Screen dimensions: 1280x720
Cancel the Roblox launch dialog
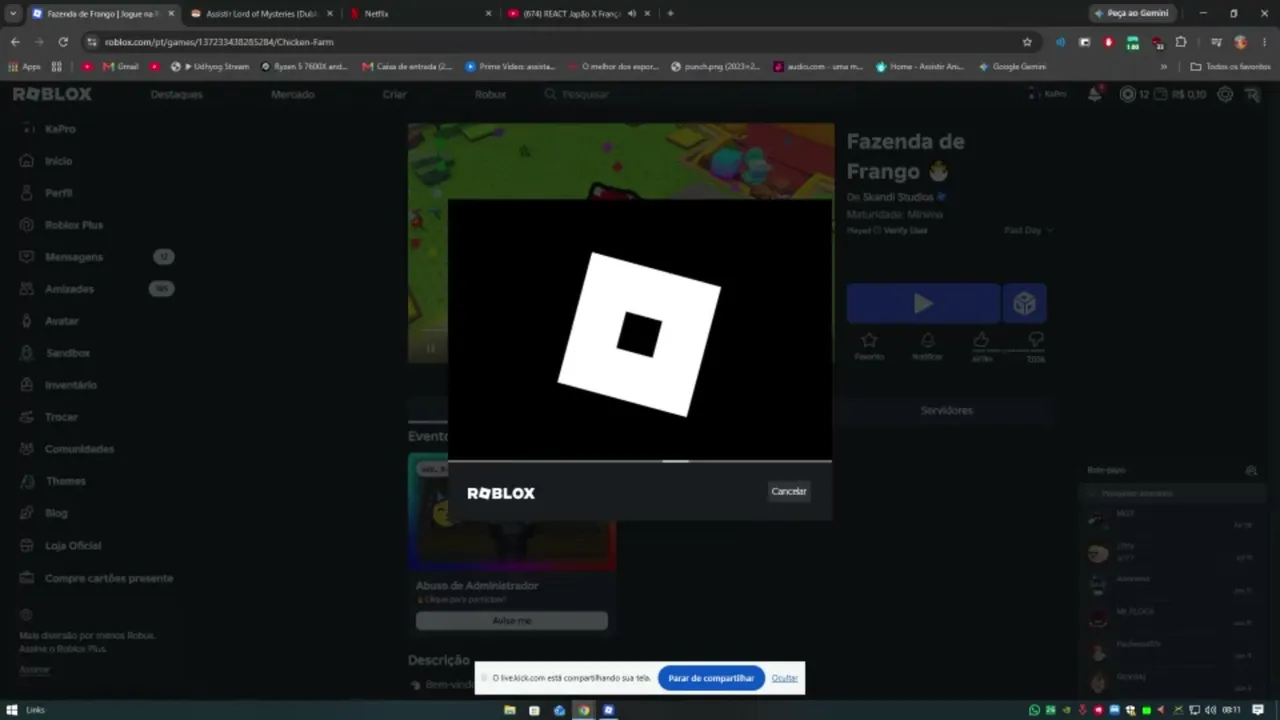[x=788, y=491]
